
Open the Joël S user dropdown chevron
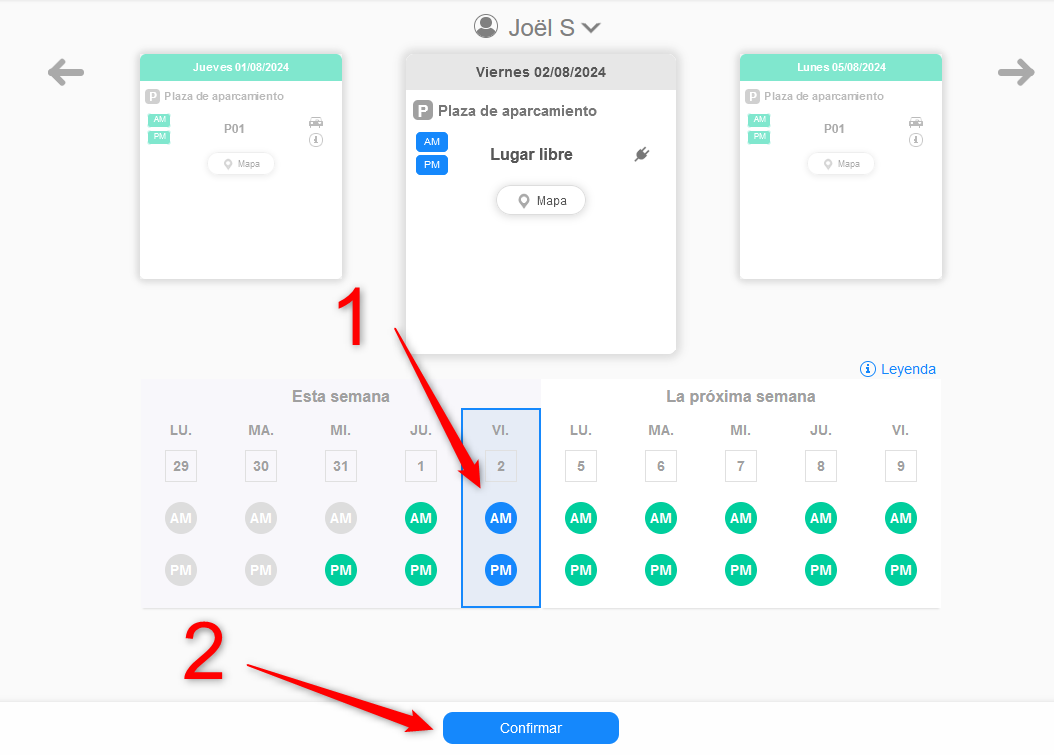point(591,28)
